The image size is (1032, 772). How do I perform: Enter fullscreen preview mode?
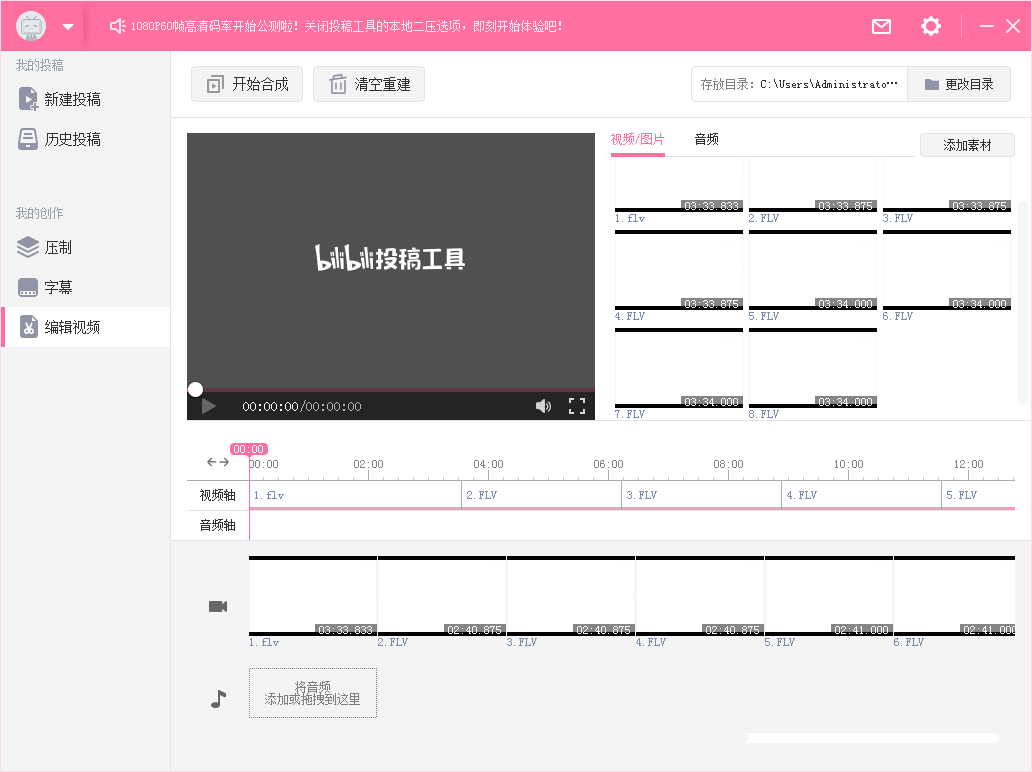577,406
